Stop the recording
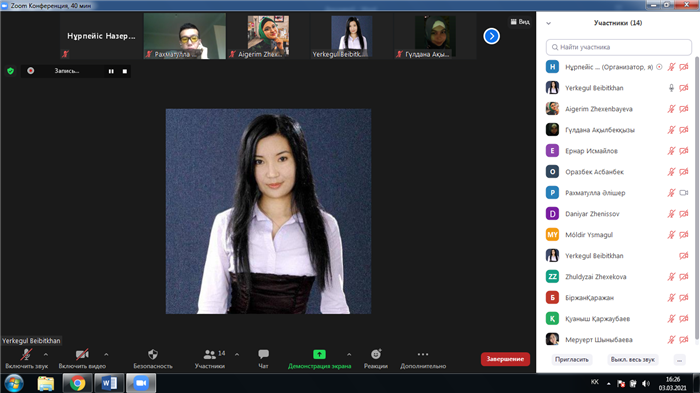This screenshot has width=700, height=393. (125, 71)
